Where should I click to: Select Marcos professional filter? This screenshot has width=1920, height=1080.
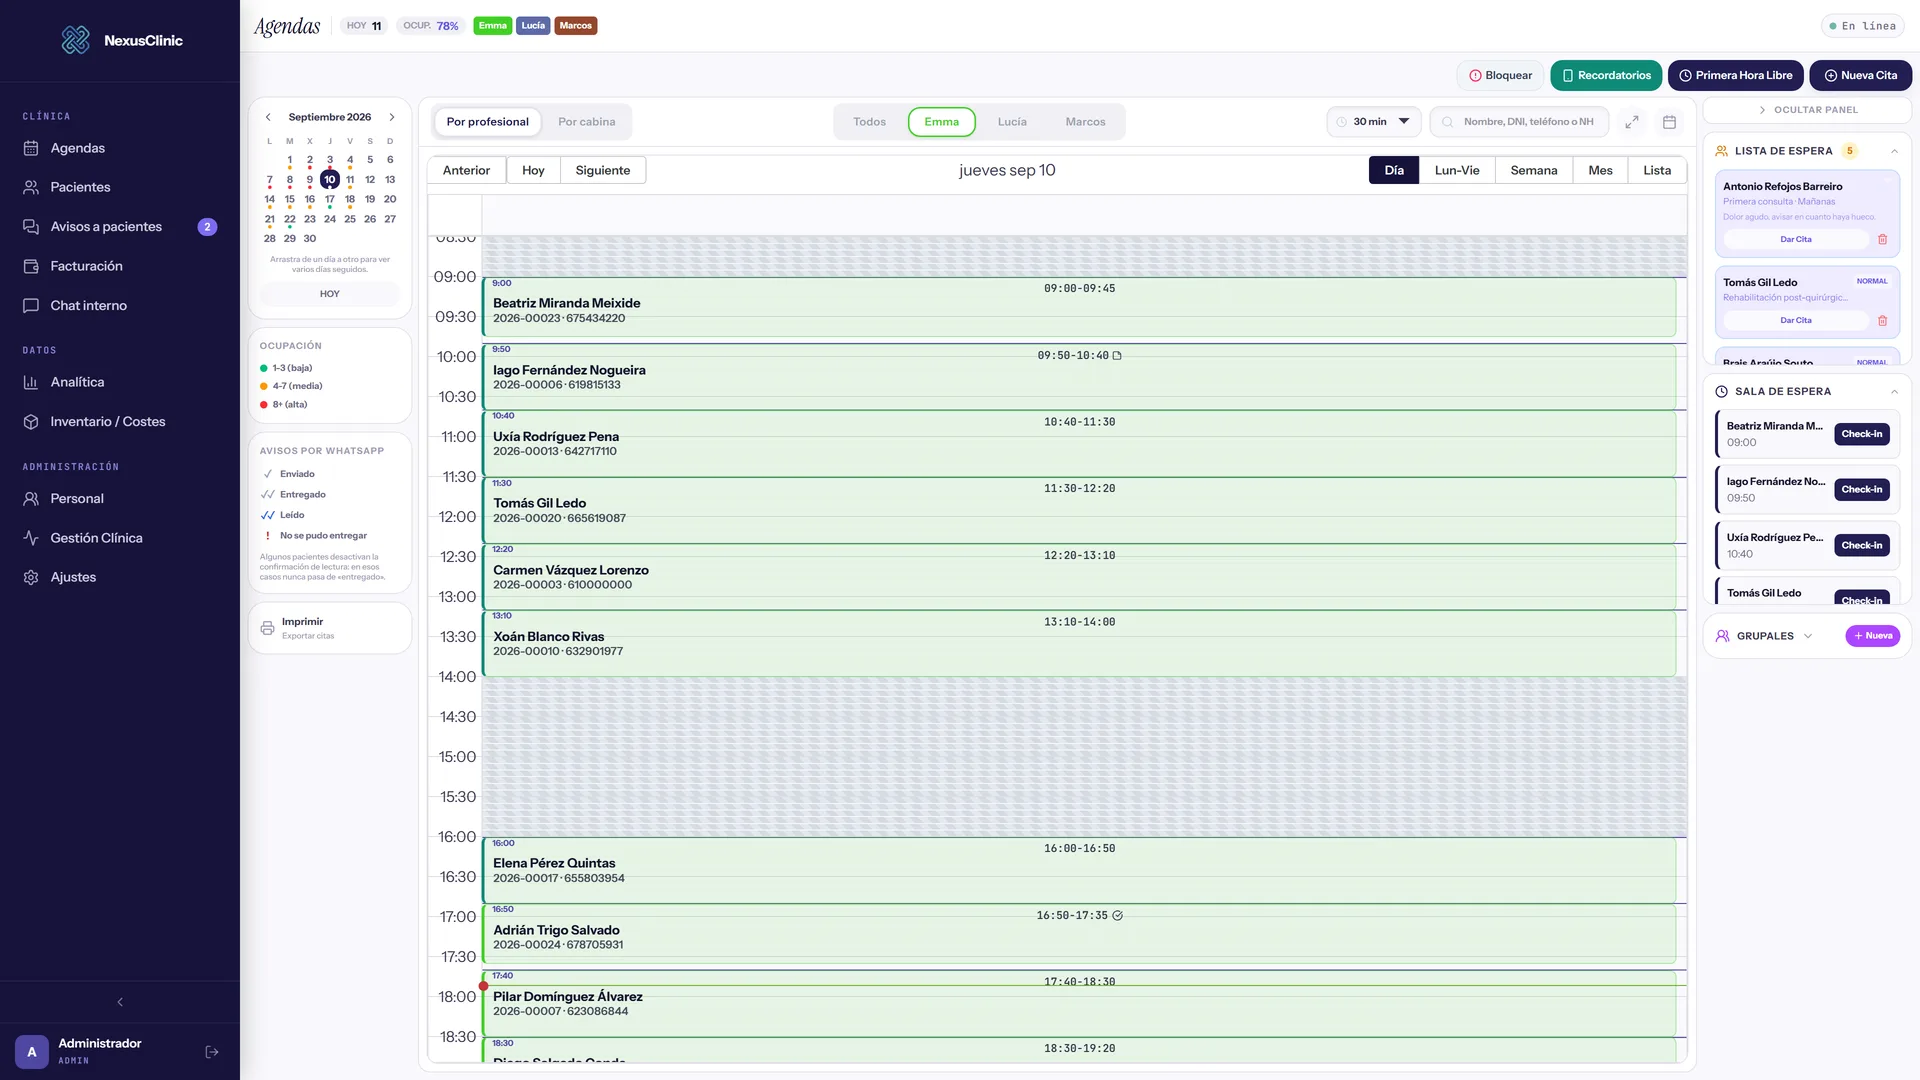1085,122
